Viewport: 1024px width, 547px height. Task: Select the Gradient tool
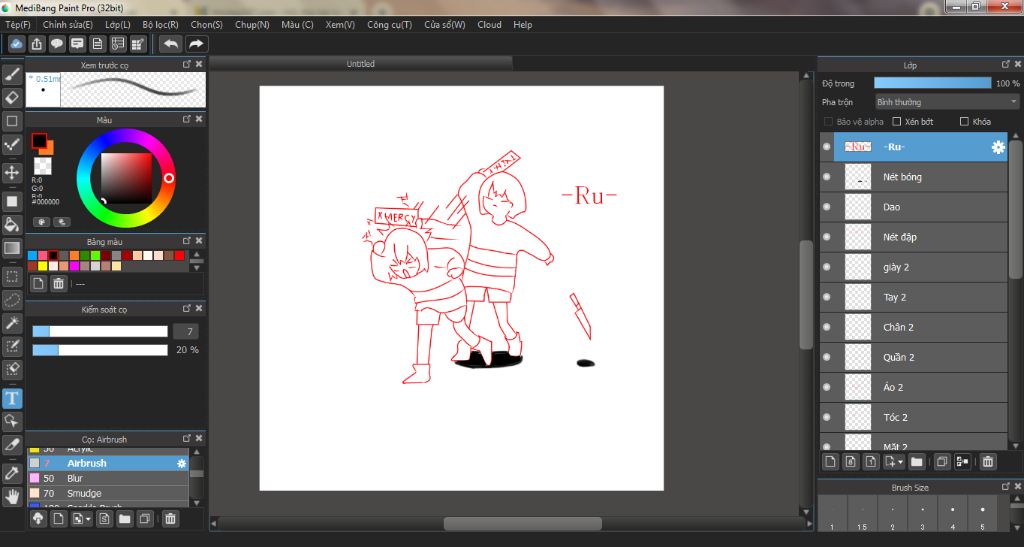(x=12, y=248)
